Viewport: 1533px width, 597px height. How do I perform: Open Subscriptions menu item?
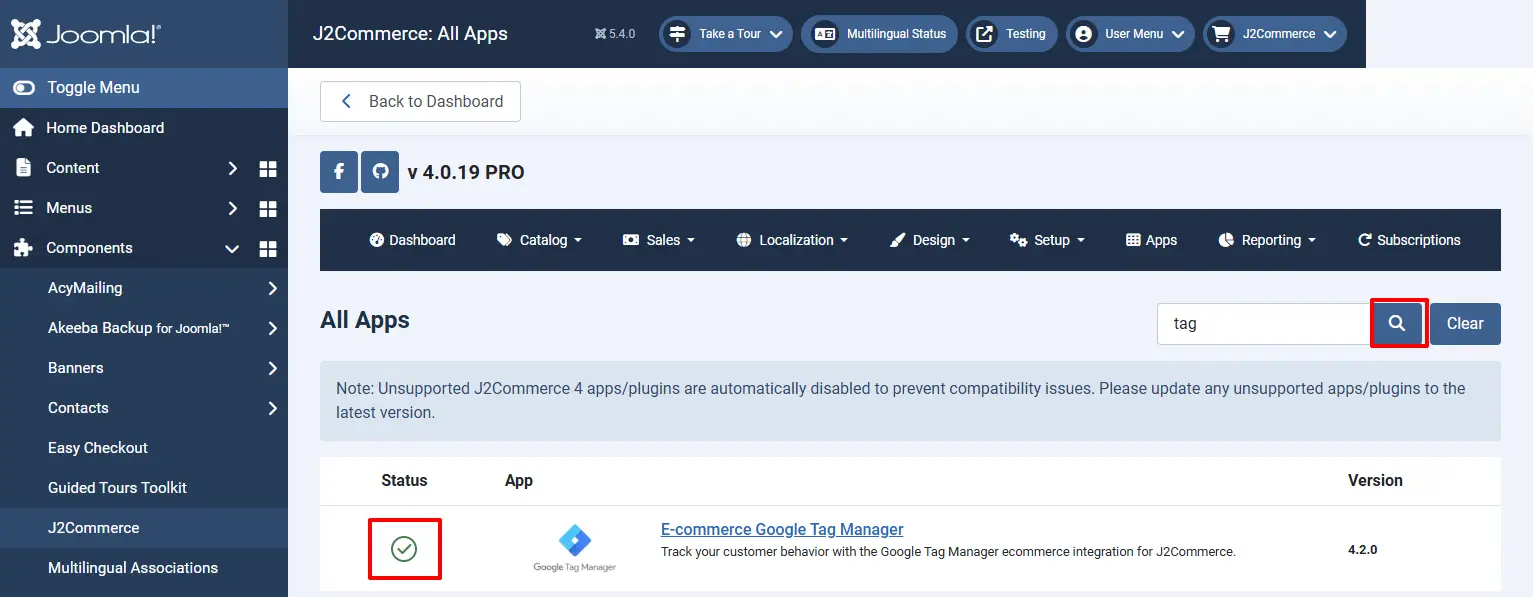[x=1409, y=240]
